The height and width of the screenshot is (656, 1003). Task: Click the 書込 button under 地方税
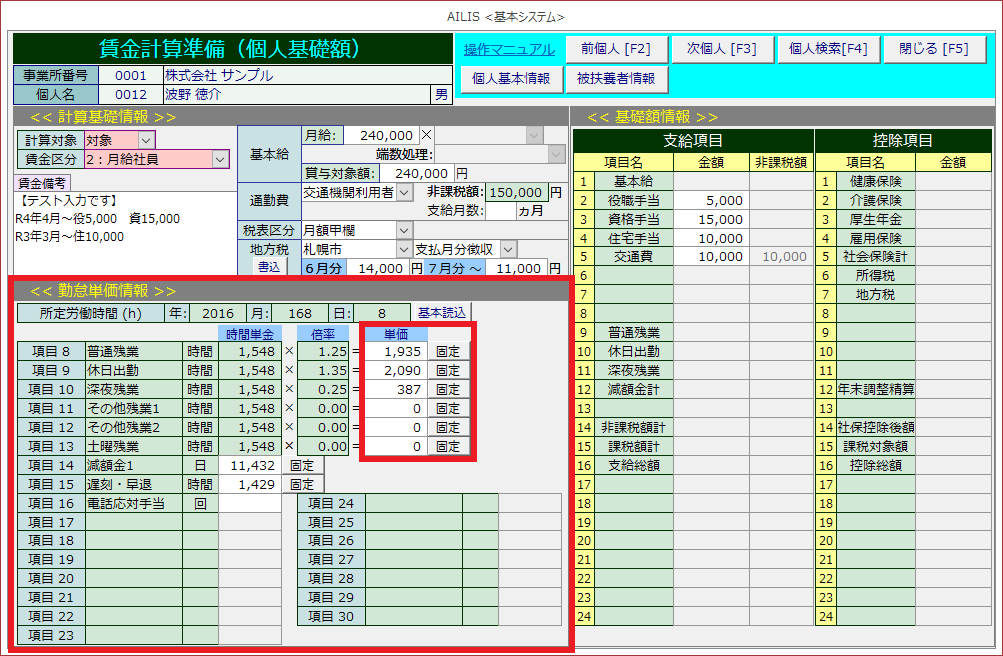(269, 267)
